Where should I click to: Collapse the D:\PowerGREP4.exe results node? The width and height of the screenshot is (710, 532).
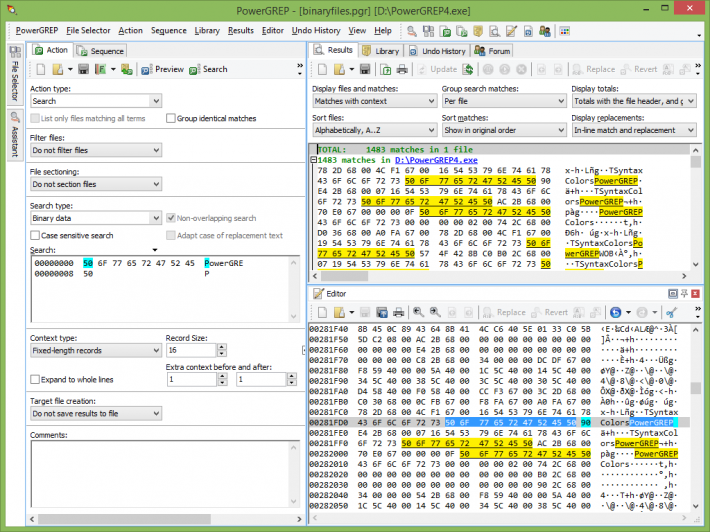313,160
